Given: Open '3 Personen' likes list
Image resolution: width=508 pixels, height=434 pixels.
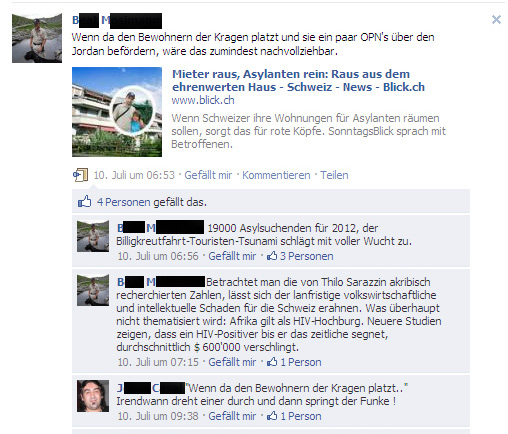Looking at the screenshot, I should click(307, 256).
